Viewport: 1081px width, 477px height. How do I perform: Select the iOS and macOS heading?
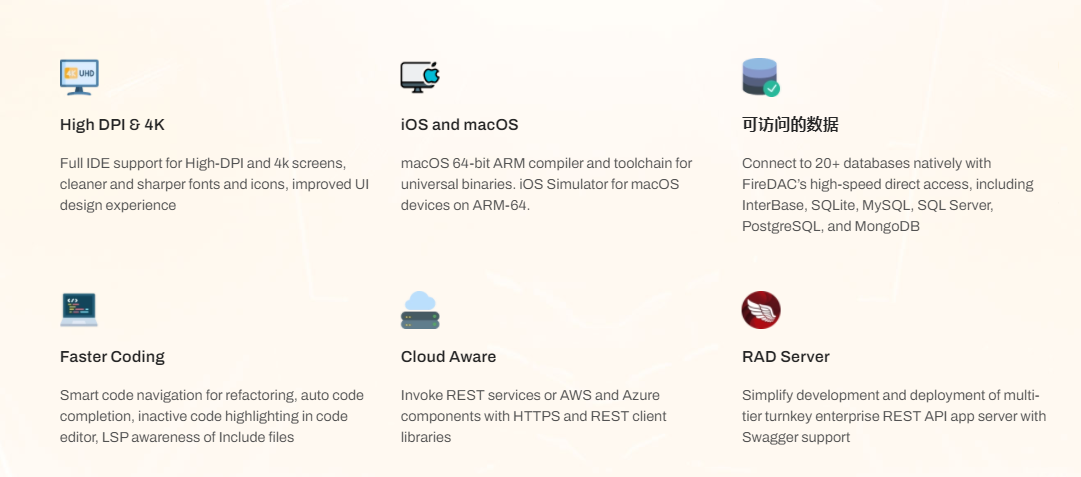click(x=459, y=125)
